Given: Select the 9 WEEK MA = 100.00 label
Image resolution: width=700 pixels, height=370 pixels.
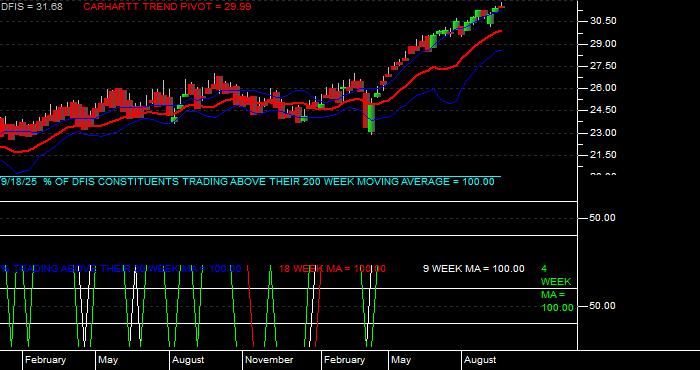Looking at the screenshot, I should pyautogui.click(x=474, y=269).
